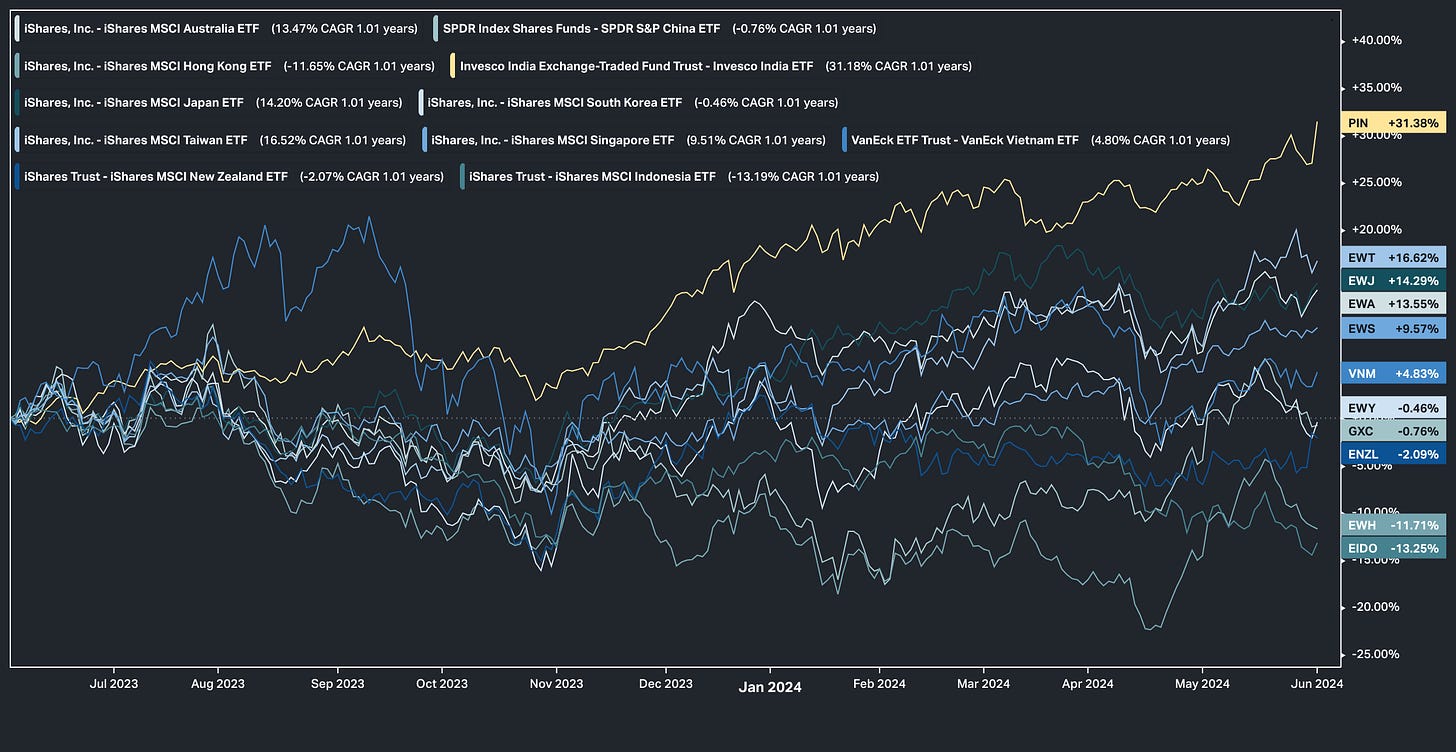Click the Feb 2024 date axis label
Image resolution: width=1456 pixels, height=752 pixels.
click(878, 684)
